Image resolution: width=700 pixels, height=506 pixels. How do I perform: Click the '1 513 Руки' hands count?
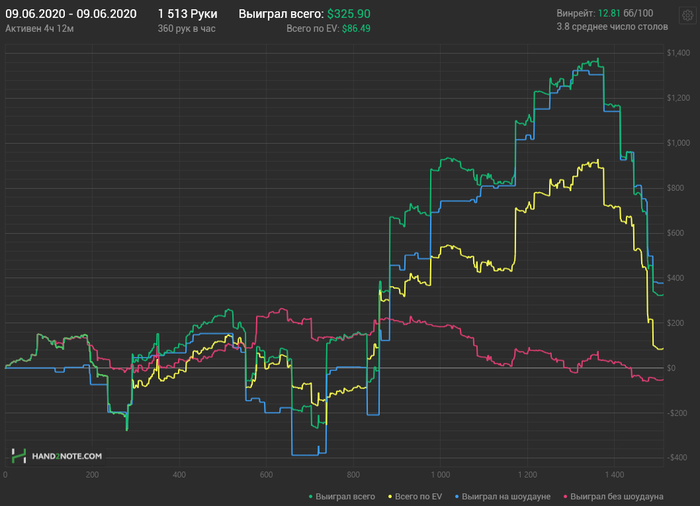[188, 14]
